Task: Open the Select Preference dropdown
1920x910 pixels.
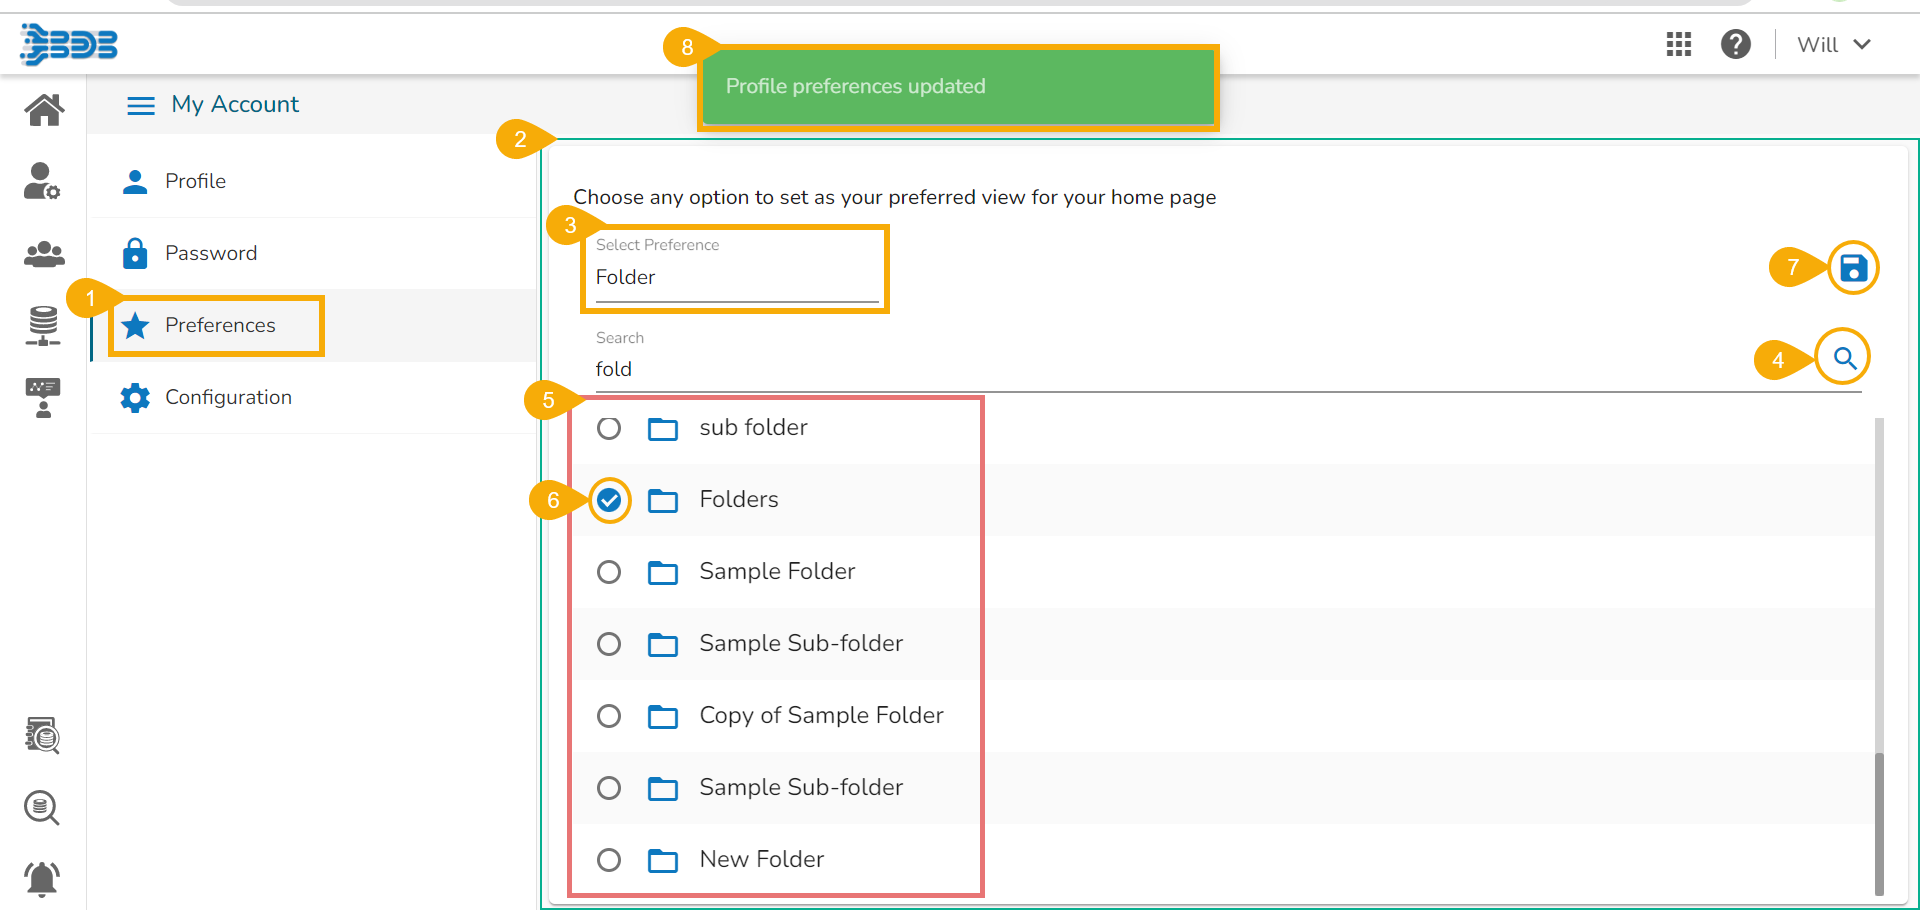Action: pyautogui.click(x=736, y=277)
